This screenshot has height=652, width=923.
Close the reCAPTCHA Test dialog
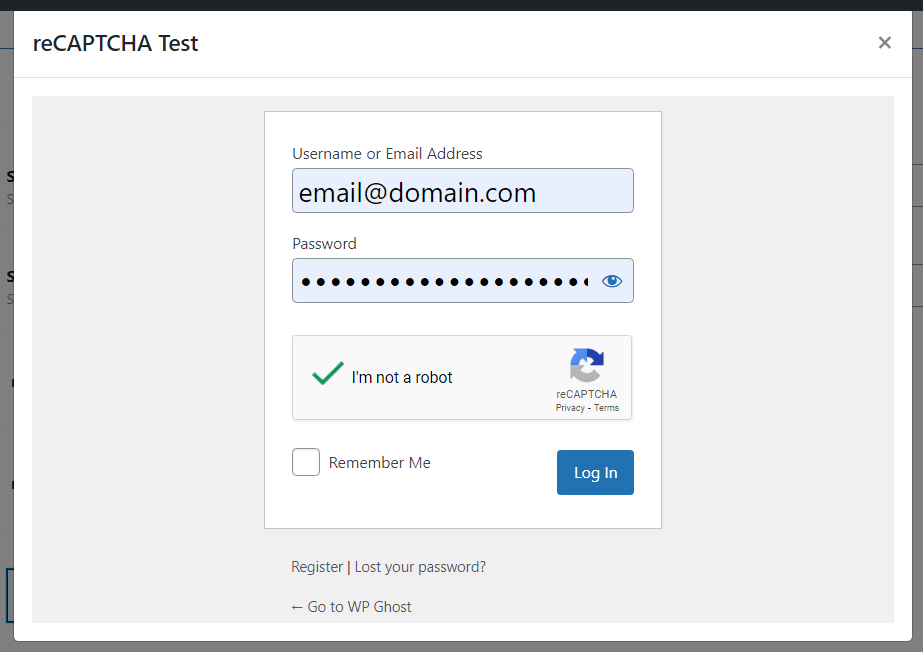[884, 43]
